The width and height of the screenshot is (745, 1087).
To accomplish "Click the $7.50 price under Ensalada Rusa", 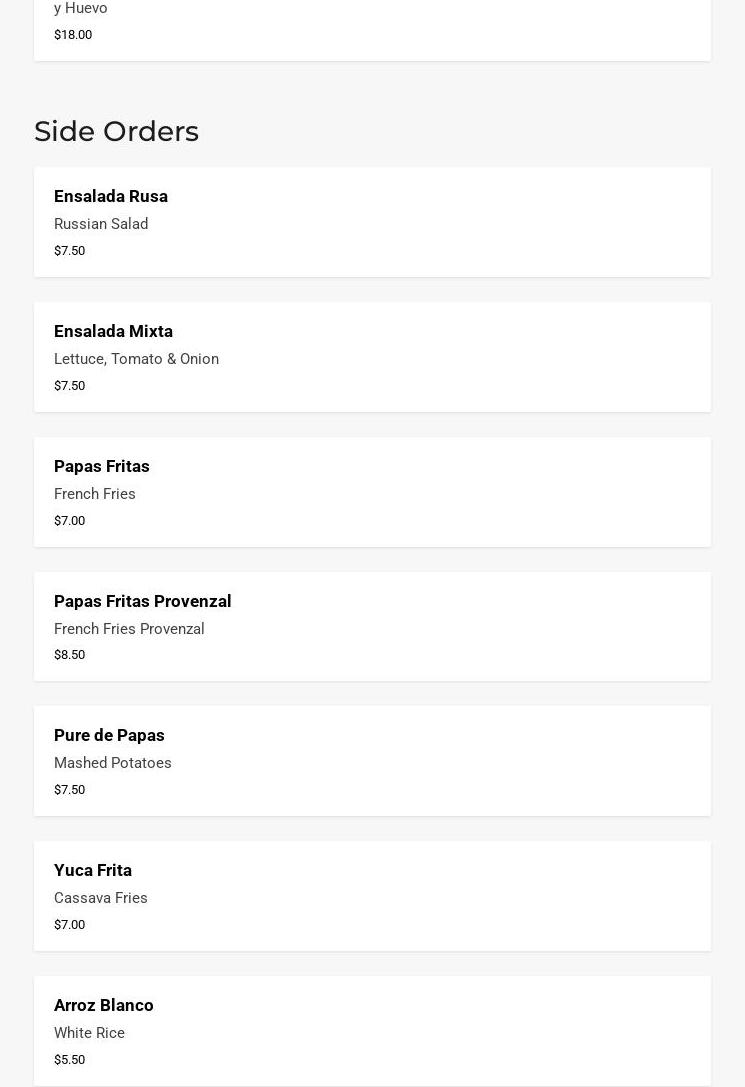I will (x=69, y=250).
